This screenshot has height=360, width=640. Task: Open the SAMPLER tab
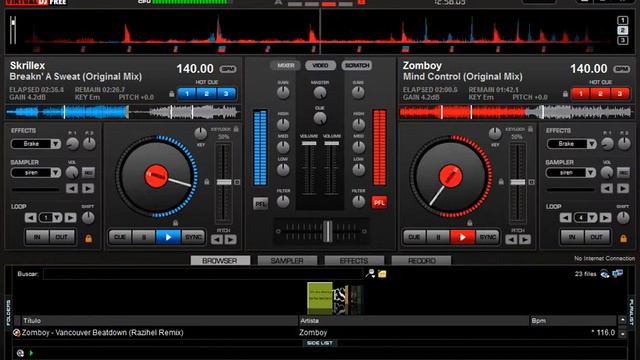[287, 260]
